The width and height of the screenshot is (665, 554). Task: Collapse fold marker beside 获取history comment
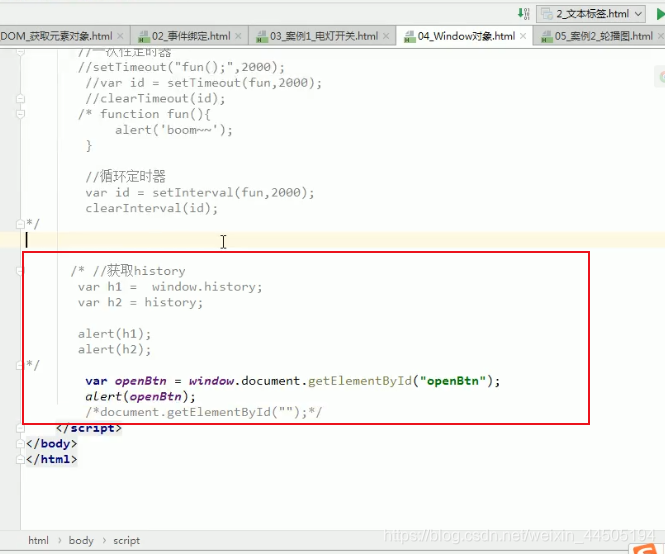pos(20,270)
